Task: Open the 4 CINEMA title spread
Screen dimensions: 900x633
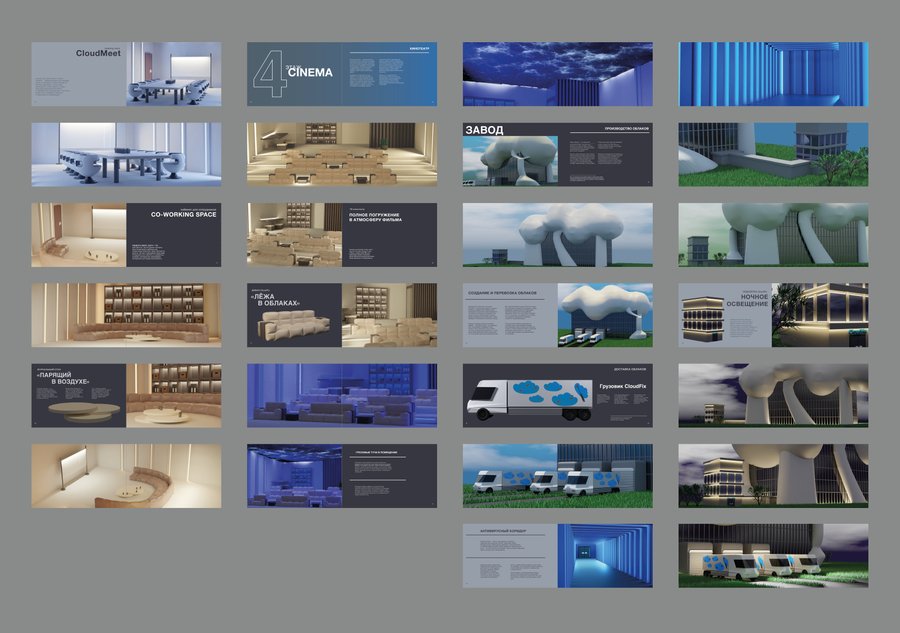Action: click(342, 74)
